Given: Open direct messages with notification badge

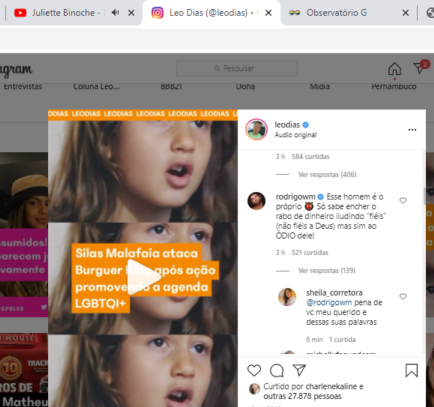Looking at the screenshot, I should 420,67.
